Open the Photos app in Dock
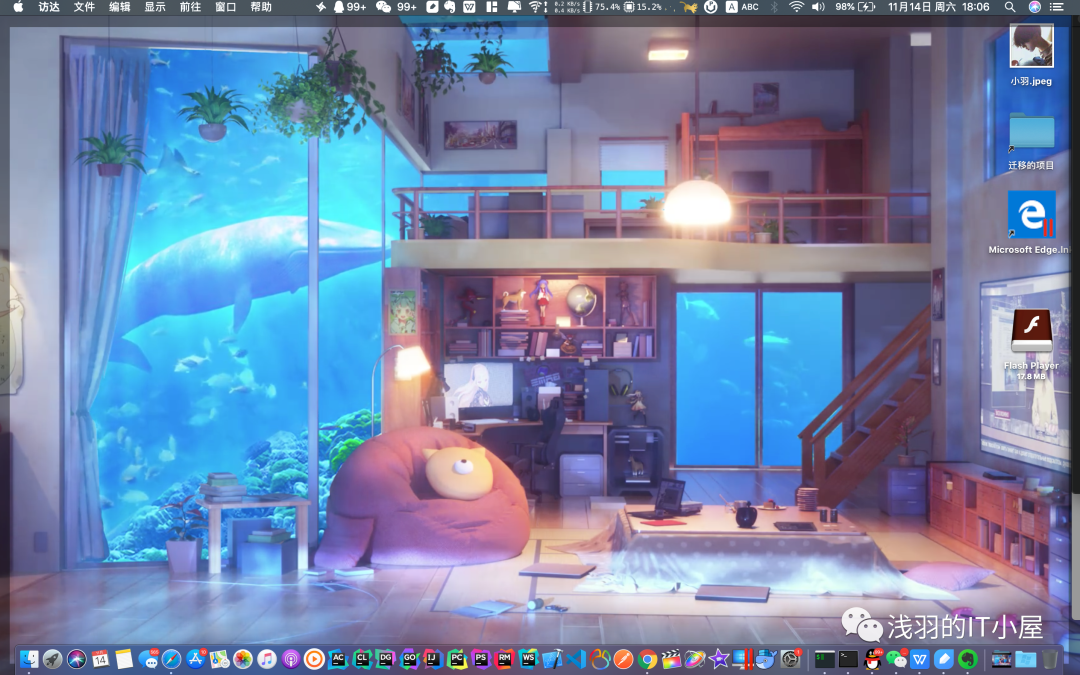Image resolution: width=1080 pixels, height=675 pixels. 243,659
